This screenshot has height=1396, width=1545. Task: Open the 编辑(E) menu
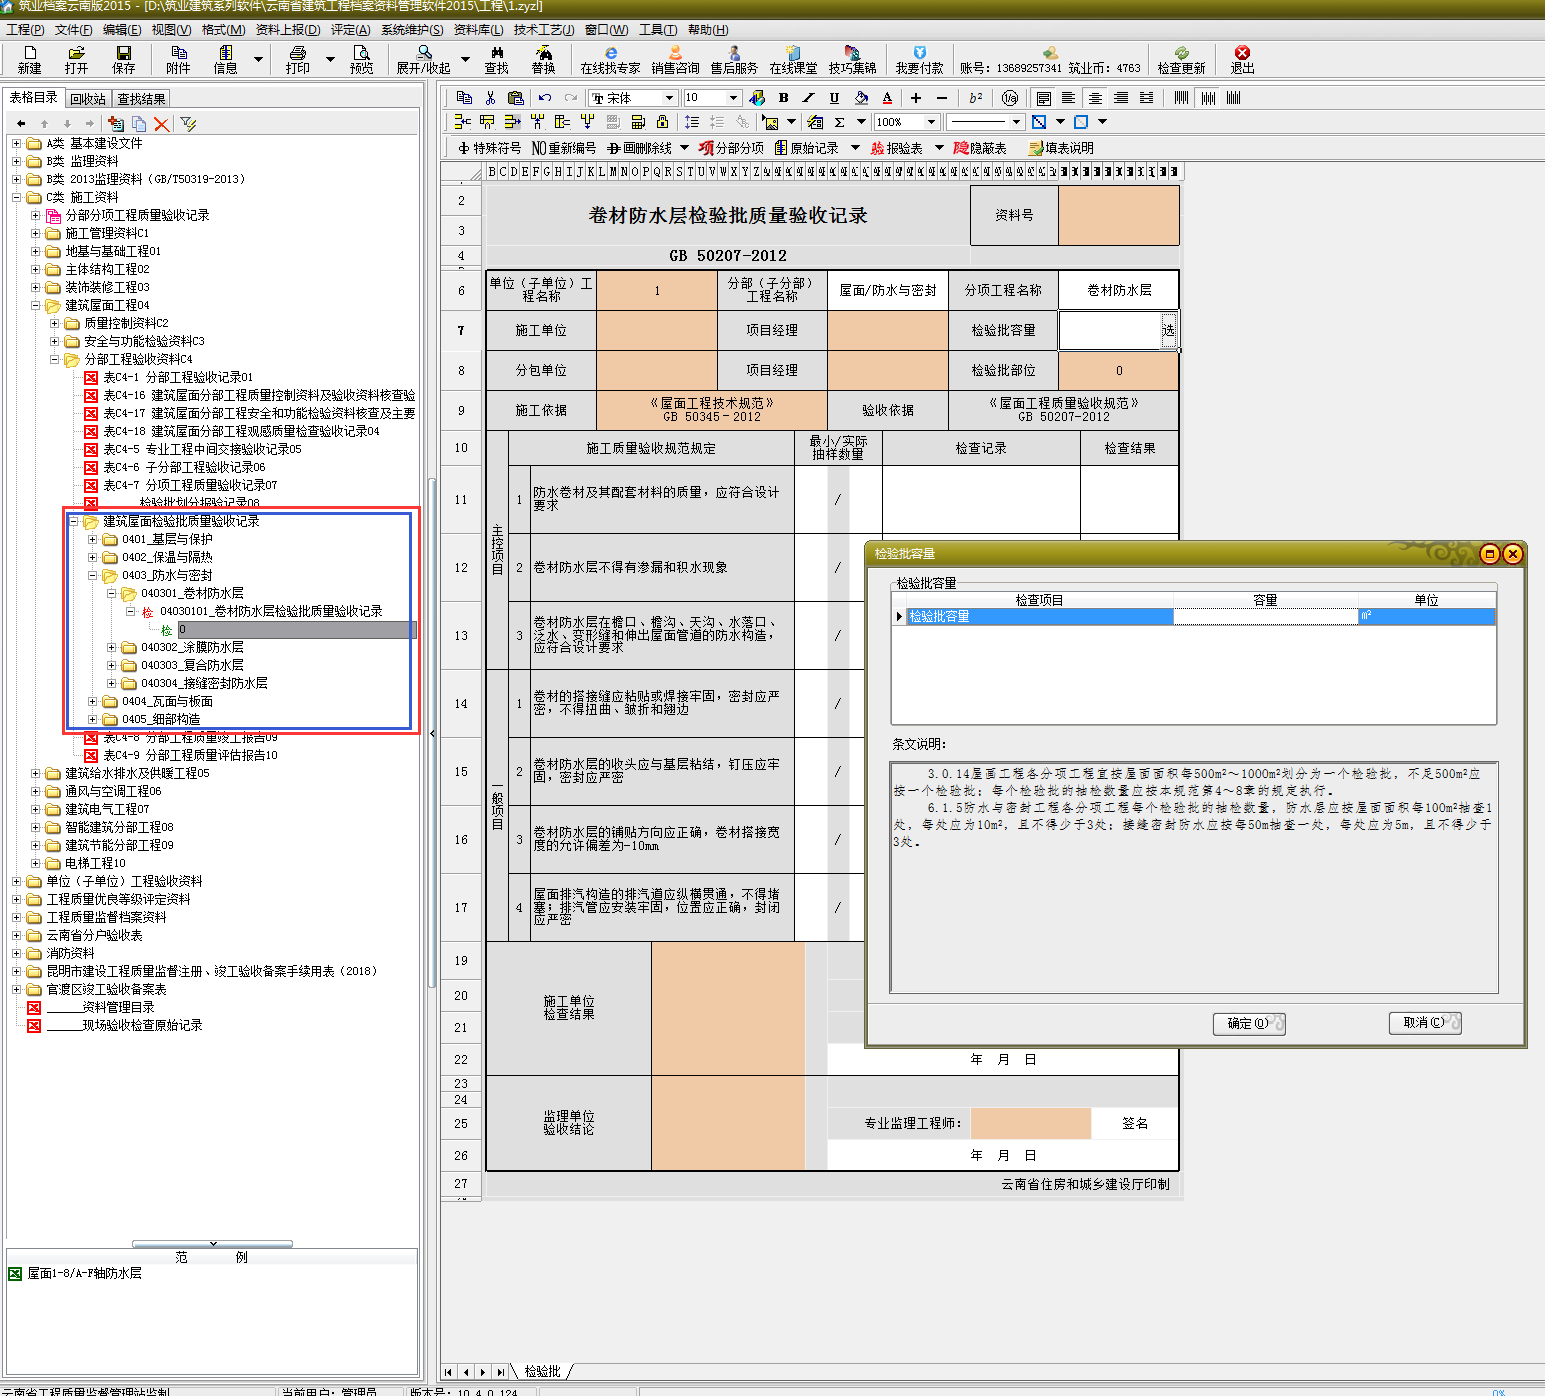click(x=122, y=30)
